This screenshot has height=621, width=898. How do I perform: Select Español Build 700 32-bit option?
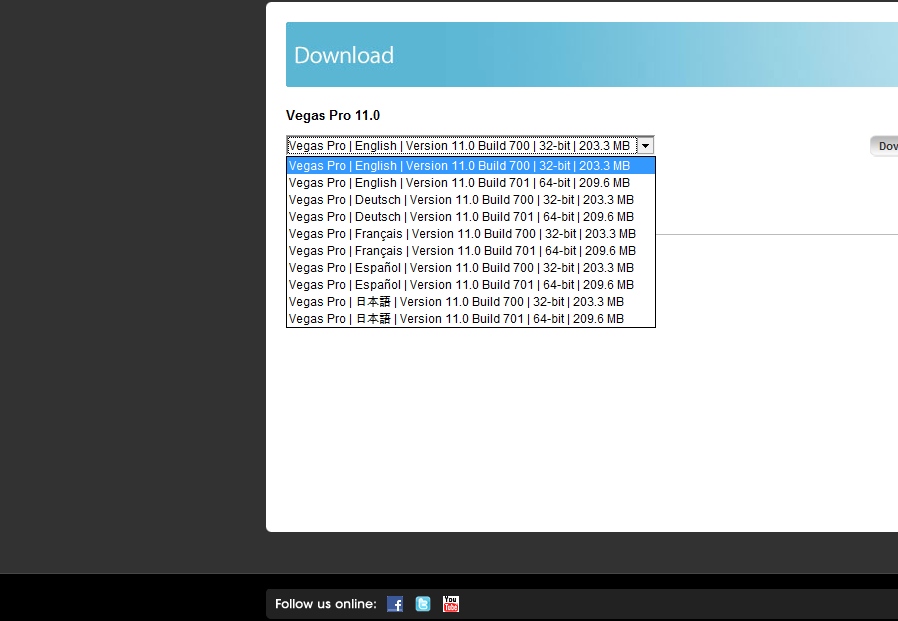(471, 268)
